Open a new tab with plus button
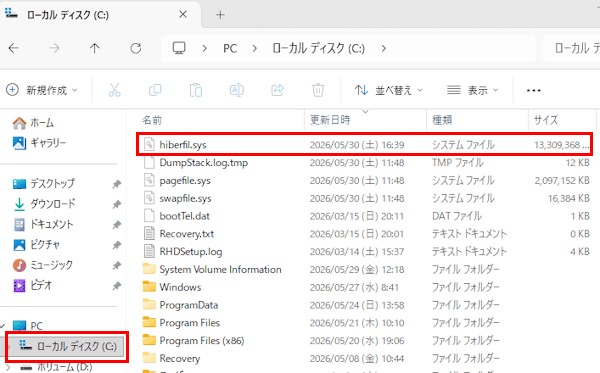 point(220,15)
